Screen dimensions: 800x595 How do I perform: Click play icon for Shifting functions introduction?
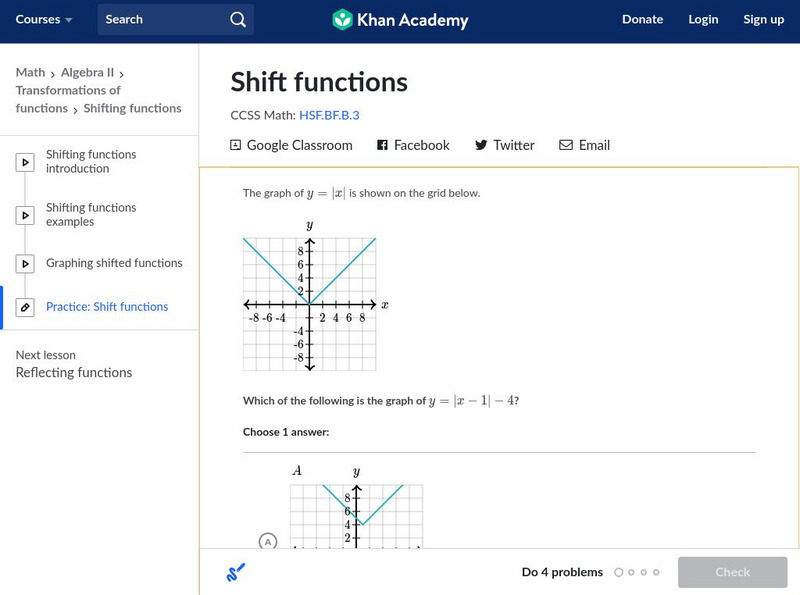coord(26,162)
